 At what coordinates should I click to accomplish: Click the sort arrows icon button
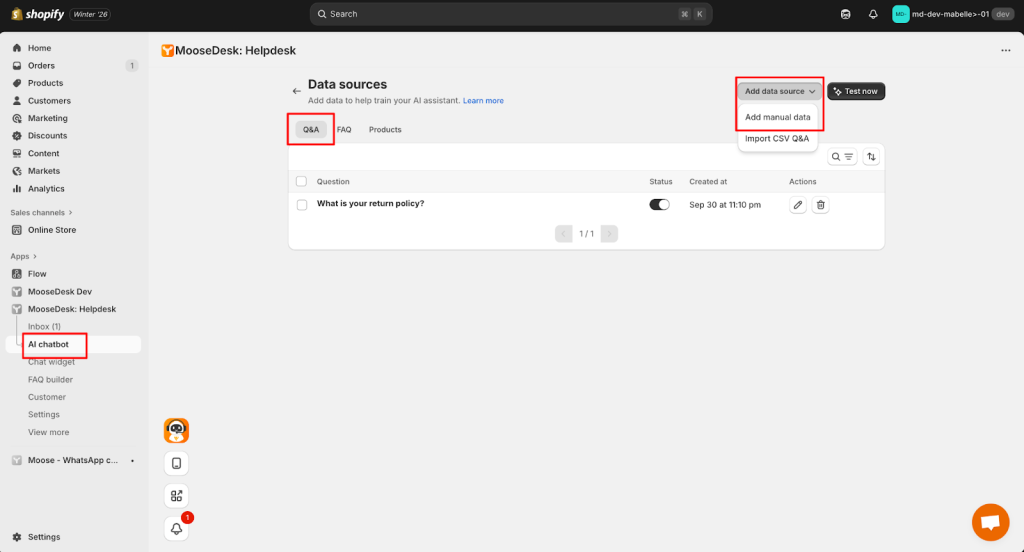tap(871, 157)
